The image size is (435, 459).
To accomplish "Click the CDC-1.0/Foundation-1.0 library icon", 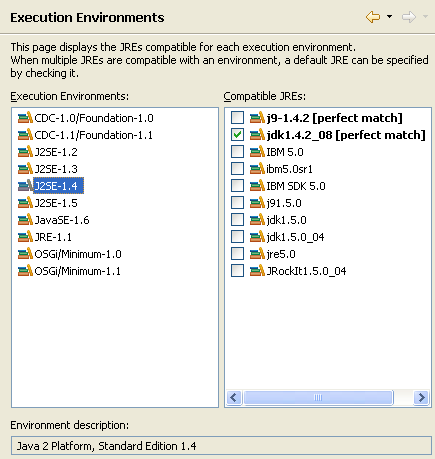I will click(25, 118).
